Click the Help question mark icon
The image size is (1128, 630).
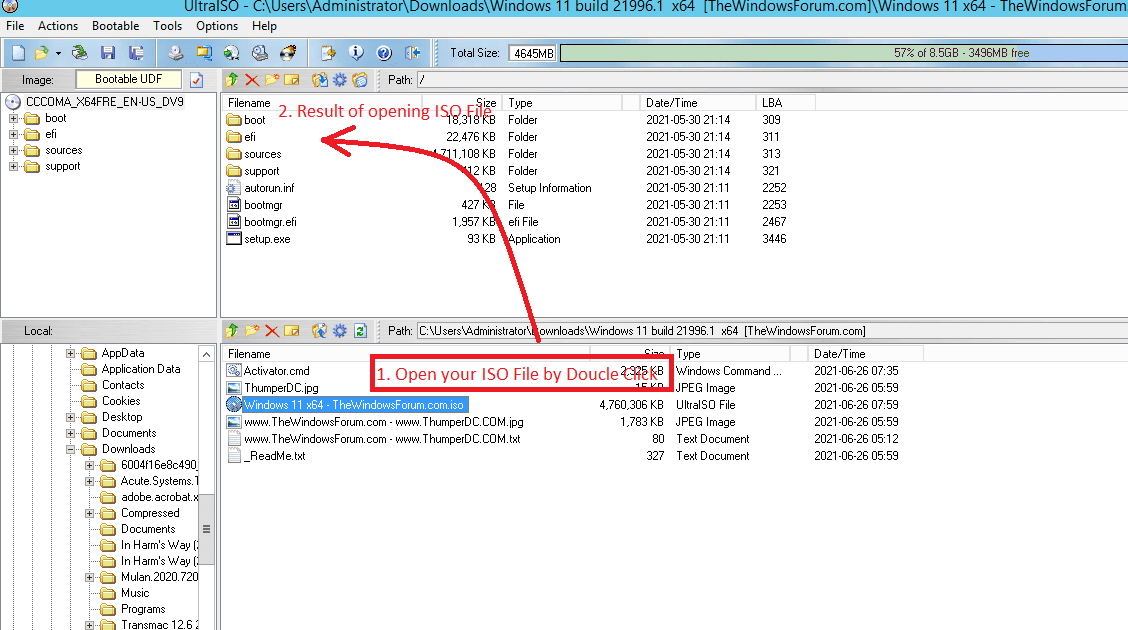point(384,52)
